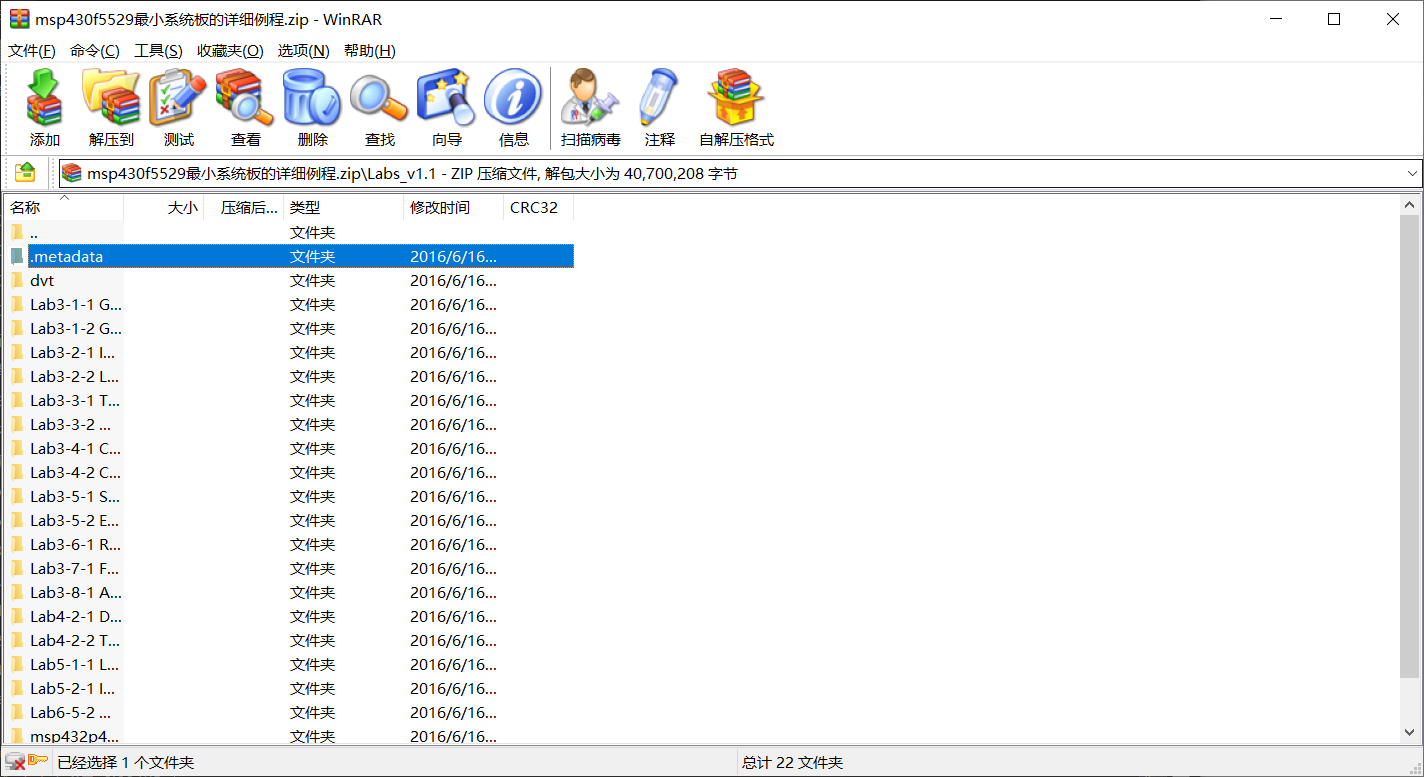This screenshot has width=1424, height=777.
Task: Select the "Lab3-4-2 C..." folder
Action: [290, 472]
